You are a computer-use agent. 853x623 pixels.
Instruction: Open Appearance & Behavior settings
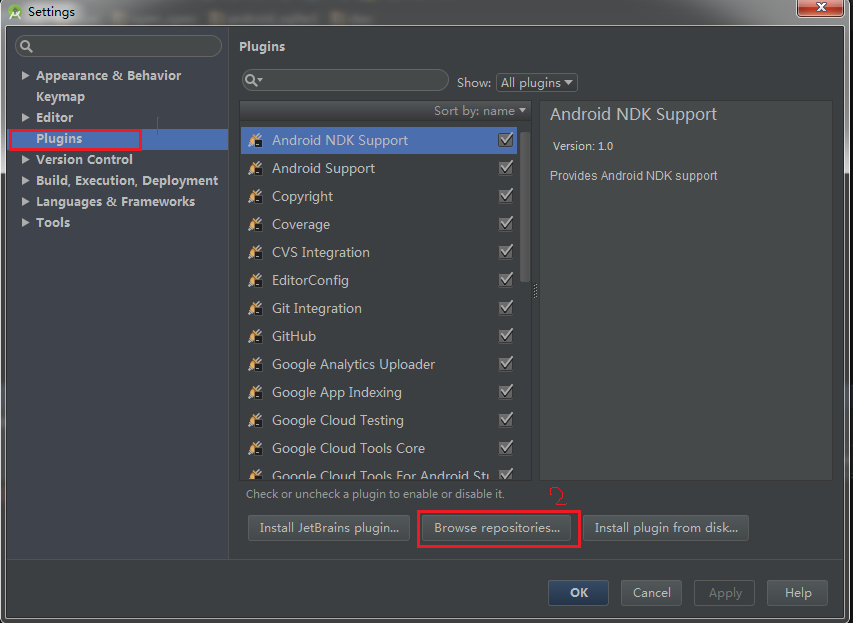click(108, 76)
